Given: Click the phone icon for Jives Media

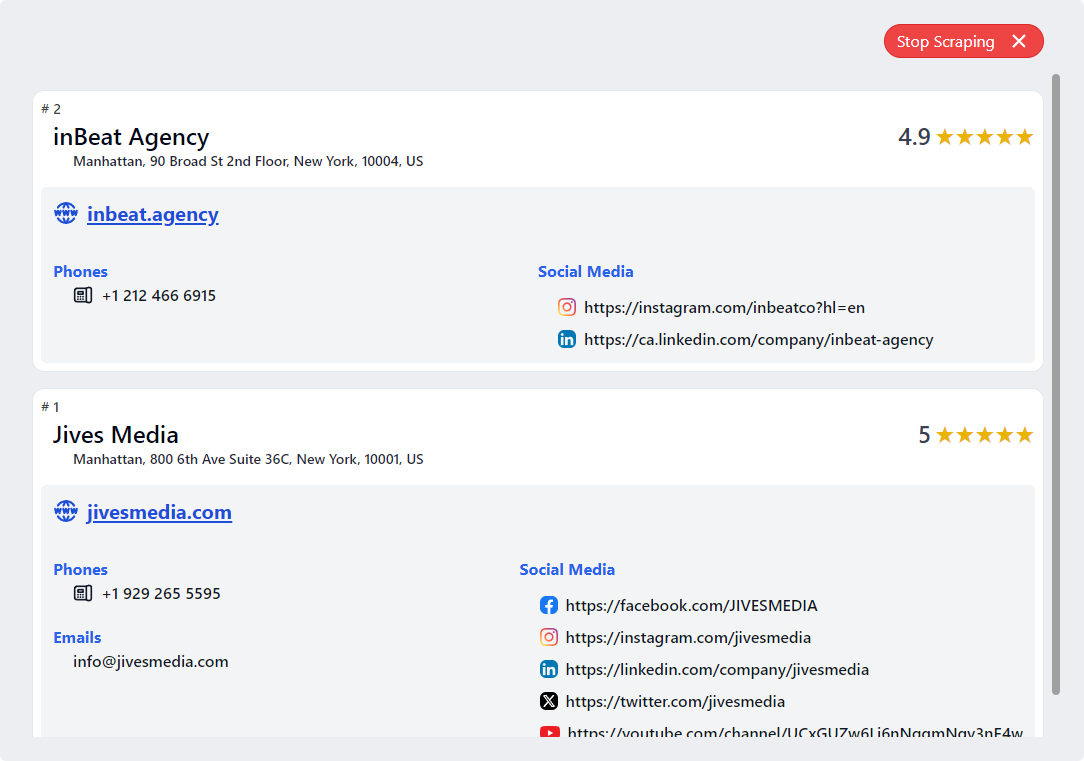Looking at the screenshot, I should [x=83, y=593].
